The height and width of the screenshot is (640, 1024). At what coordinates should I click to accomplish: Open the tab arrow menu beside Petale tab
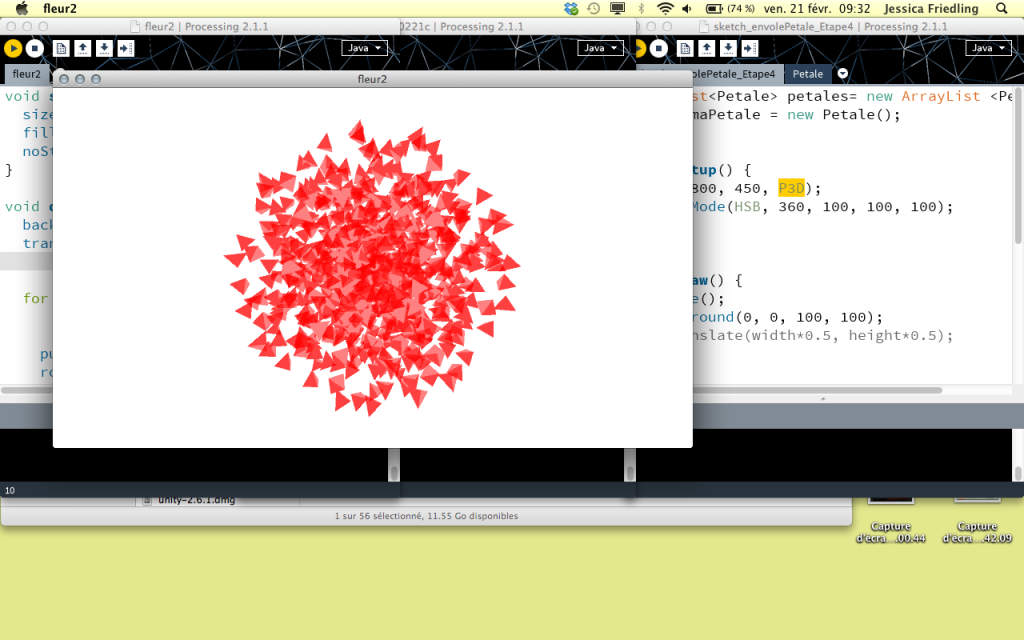coord(843,74)
